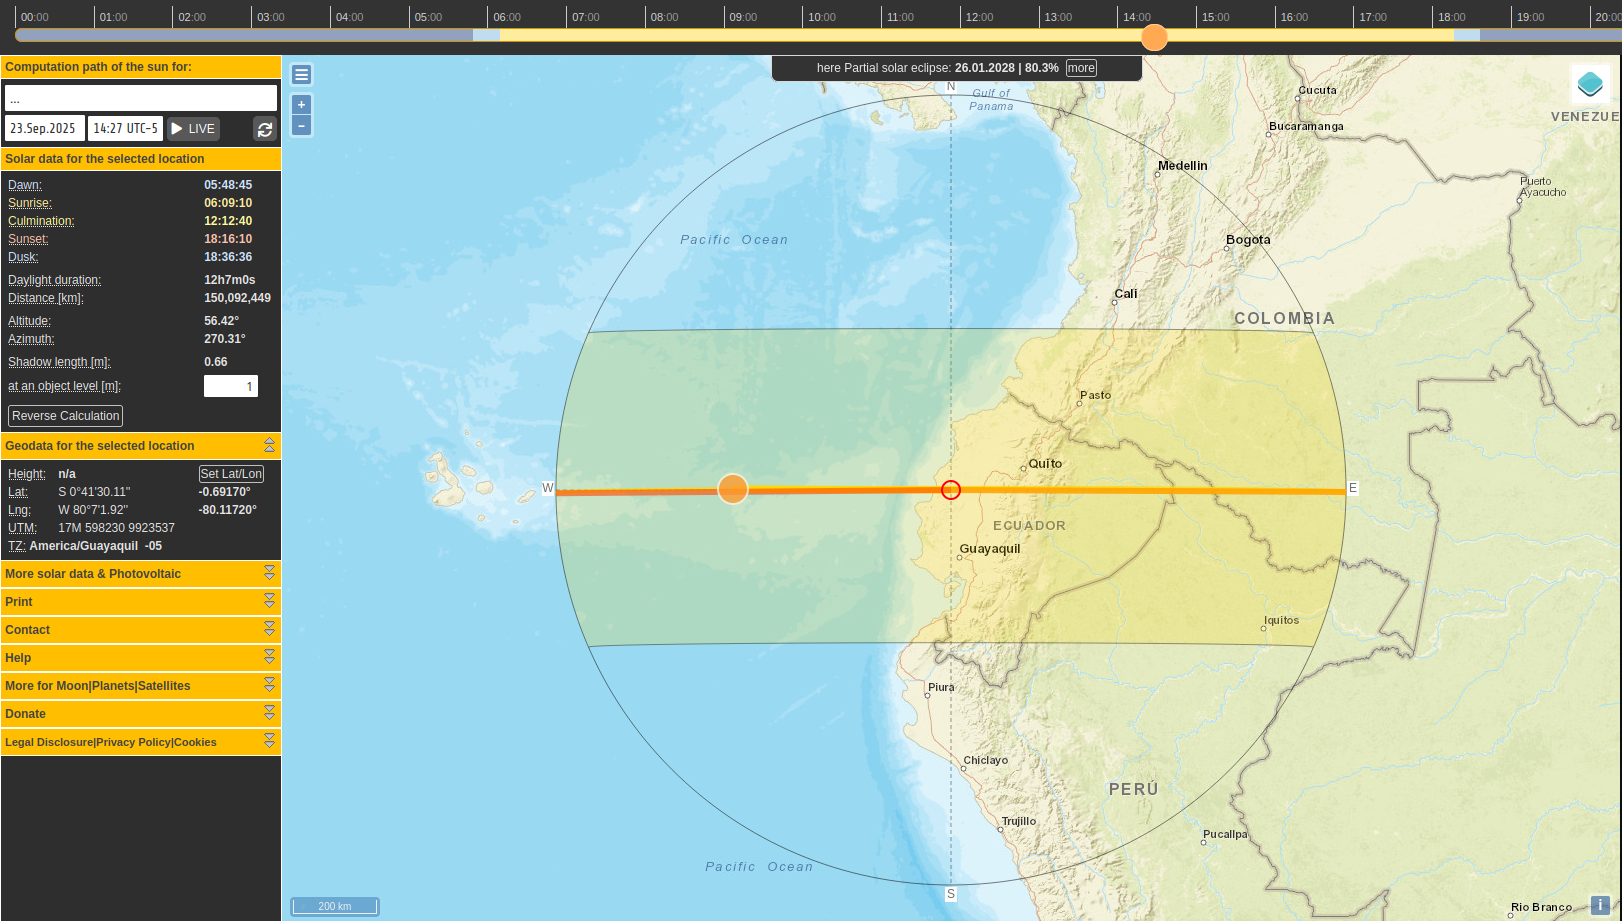Click the Dawn label
1622x921 pixels.
coord(25,185)
